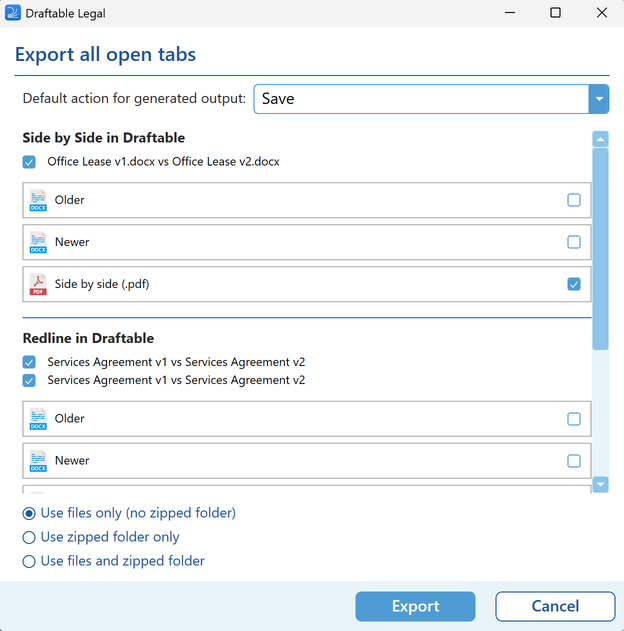Click DOCX icon for Older in Redline section
The image size is (624, 631).
(38, 419)
